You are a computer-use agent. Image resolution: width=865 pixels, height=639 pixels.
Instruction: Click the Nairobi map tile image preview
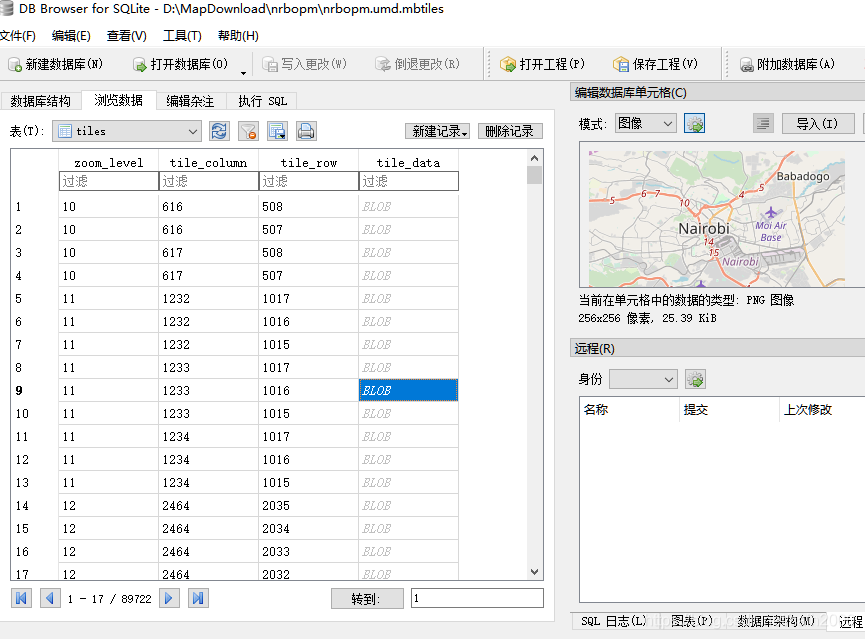(x=716, y=219)
